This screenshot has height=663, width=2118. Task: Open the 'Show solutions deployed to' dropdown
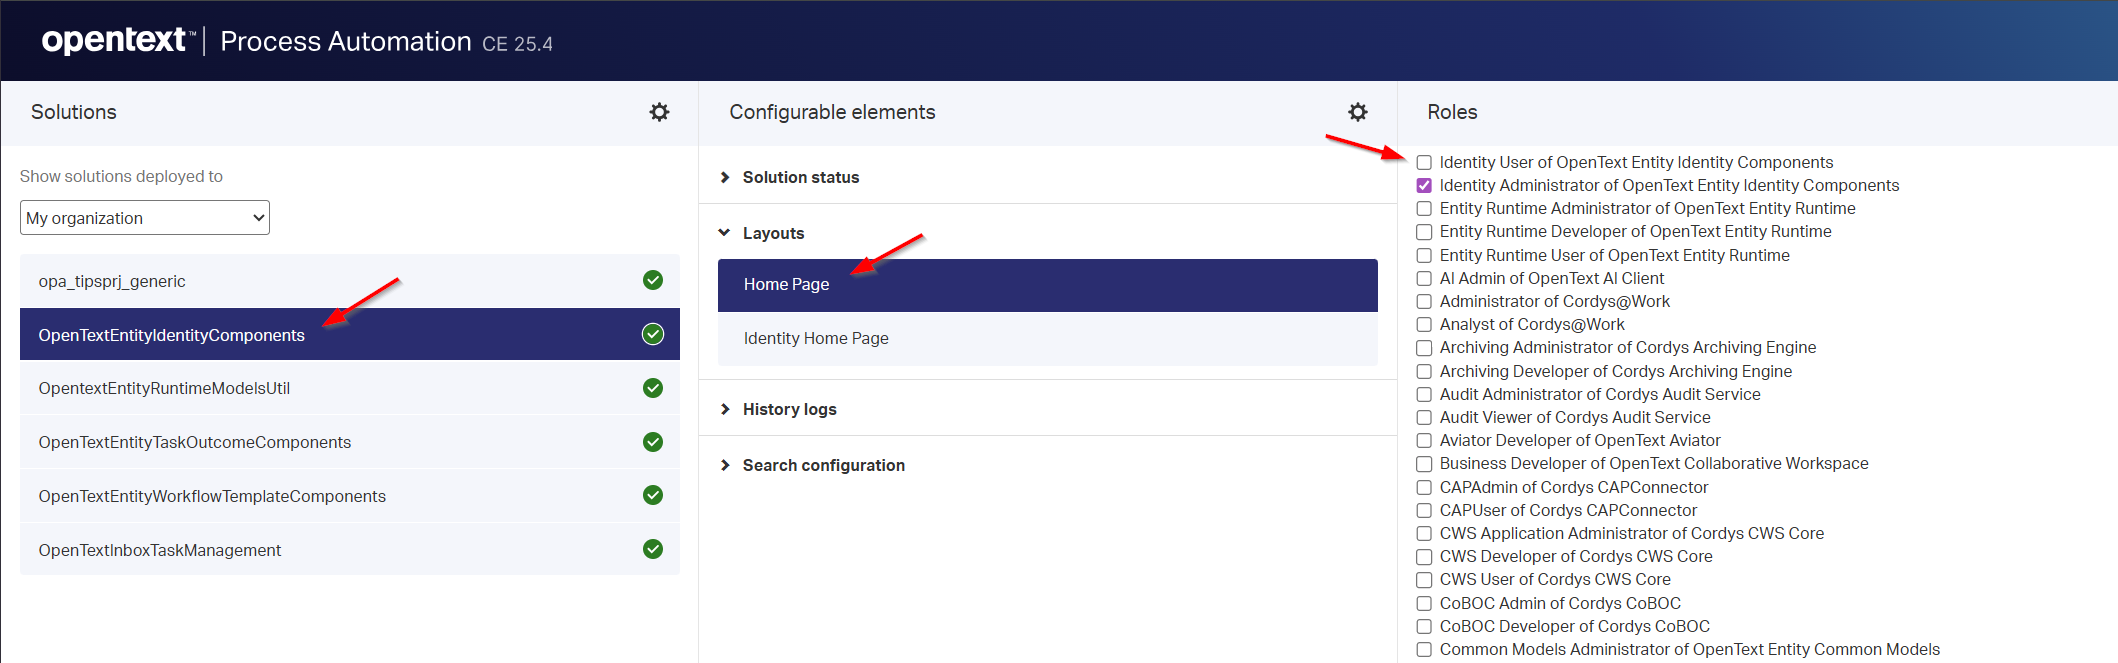tap(145, 218)
